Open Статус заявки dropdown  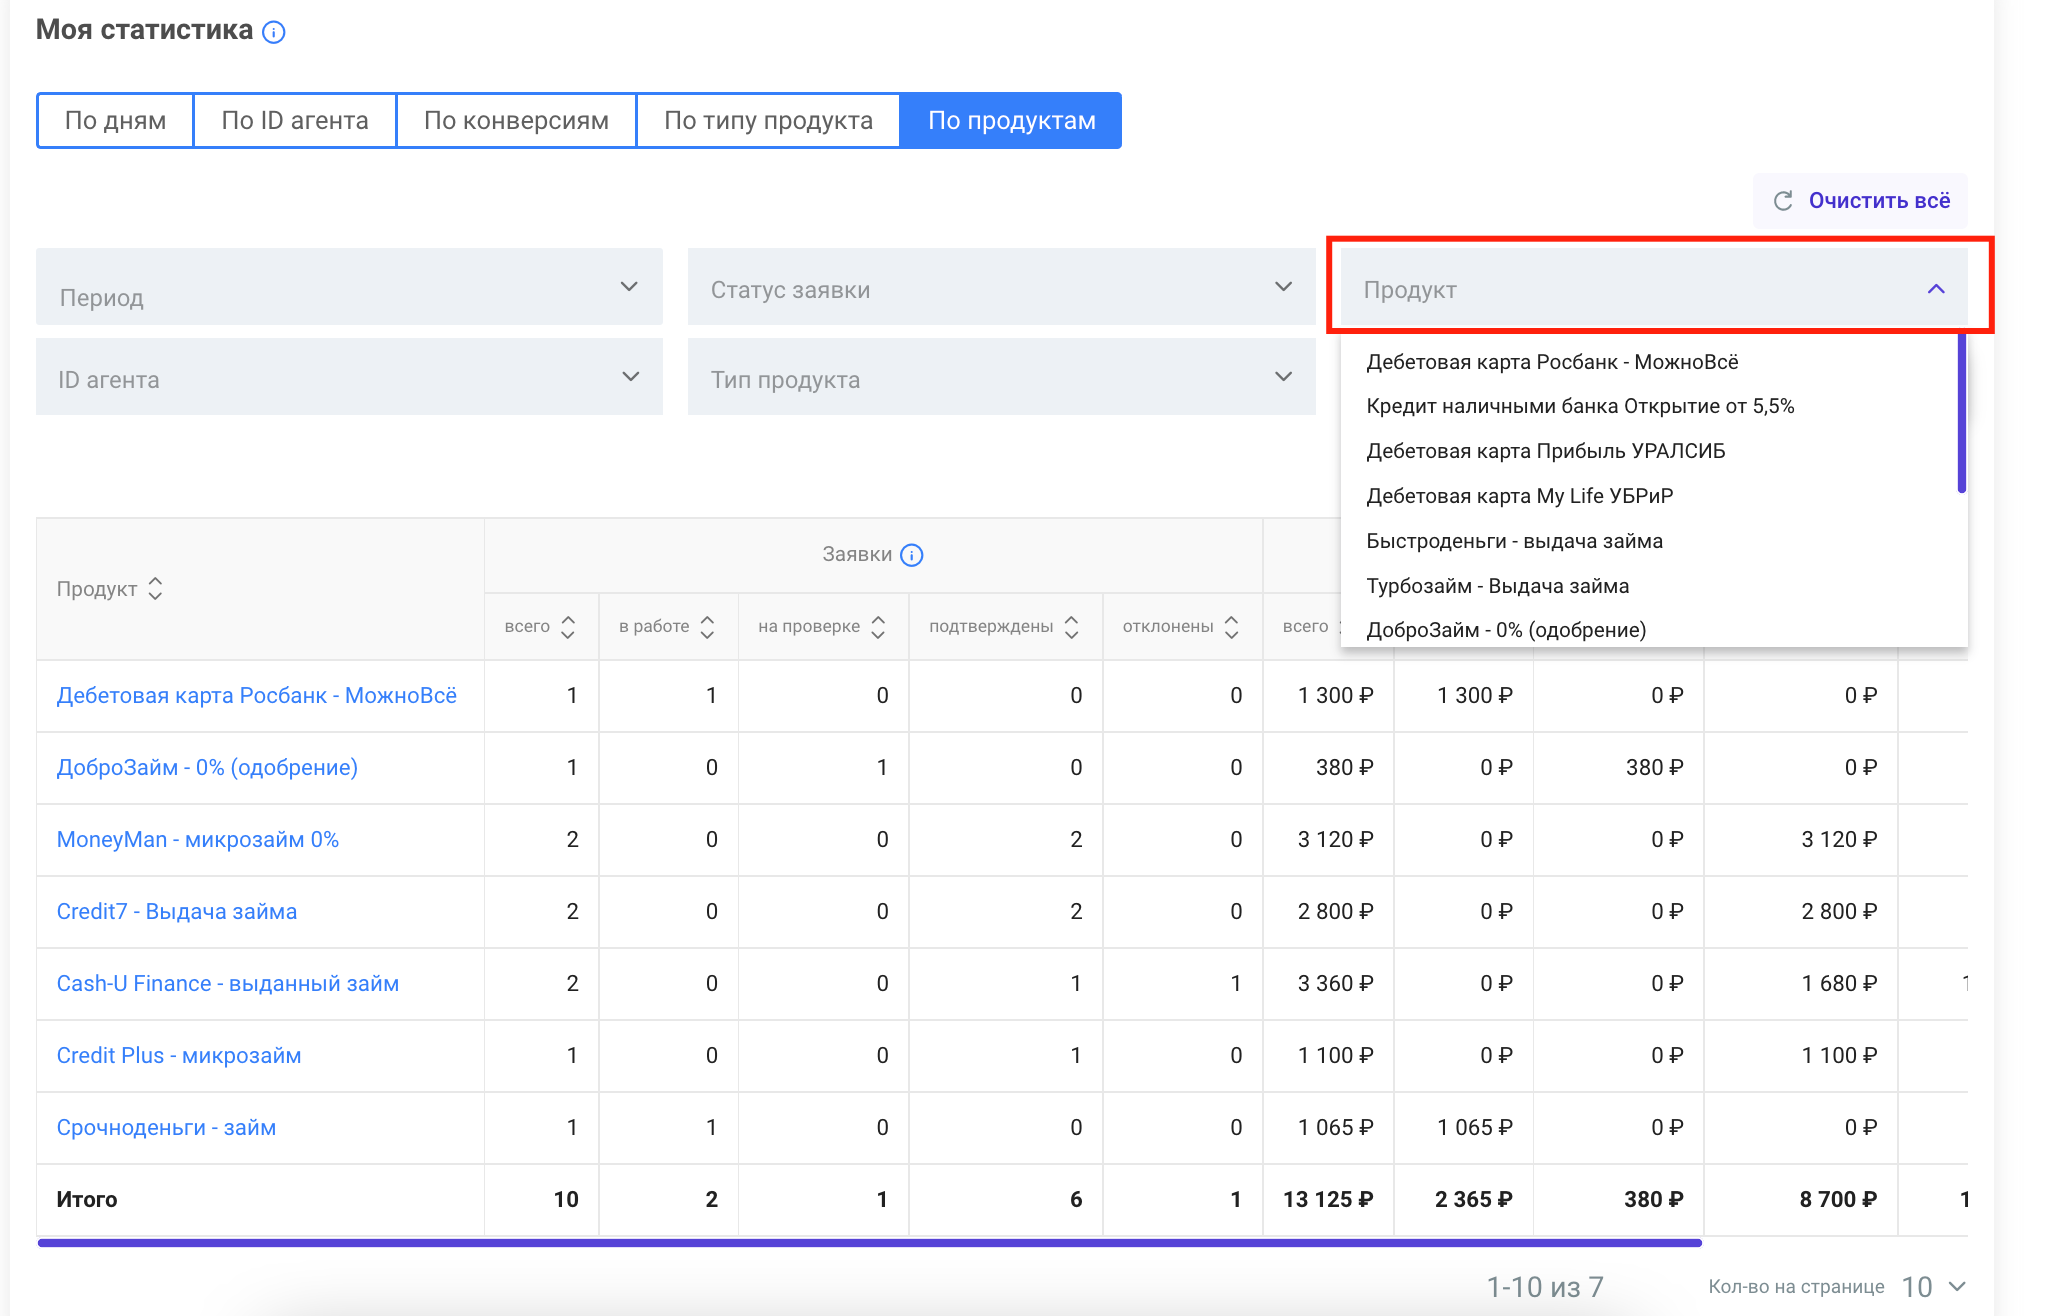pos(1001,287)
